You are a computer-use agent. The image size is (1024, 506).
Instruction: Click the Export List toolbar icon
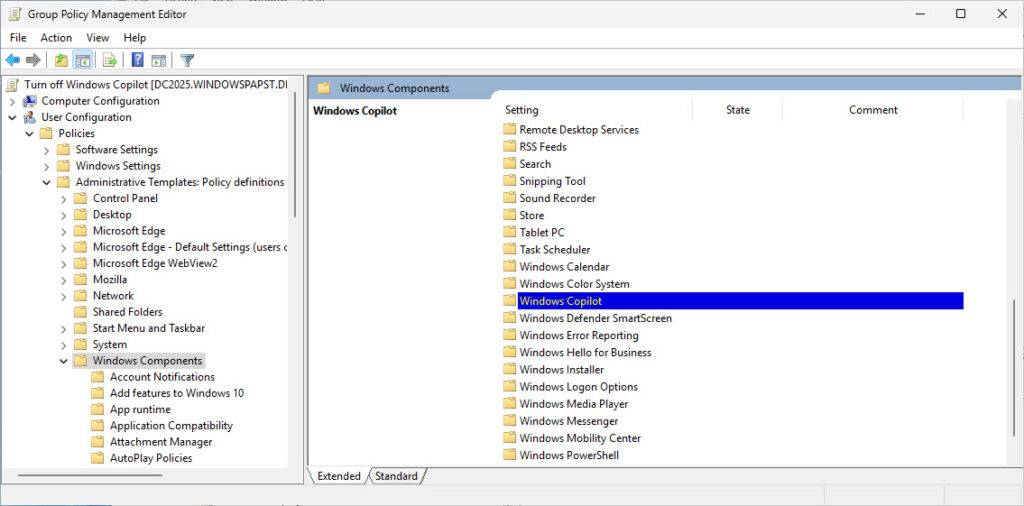(x=110, y=61)
